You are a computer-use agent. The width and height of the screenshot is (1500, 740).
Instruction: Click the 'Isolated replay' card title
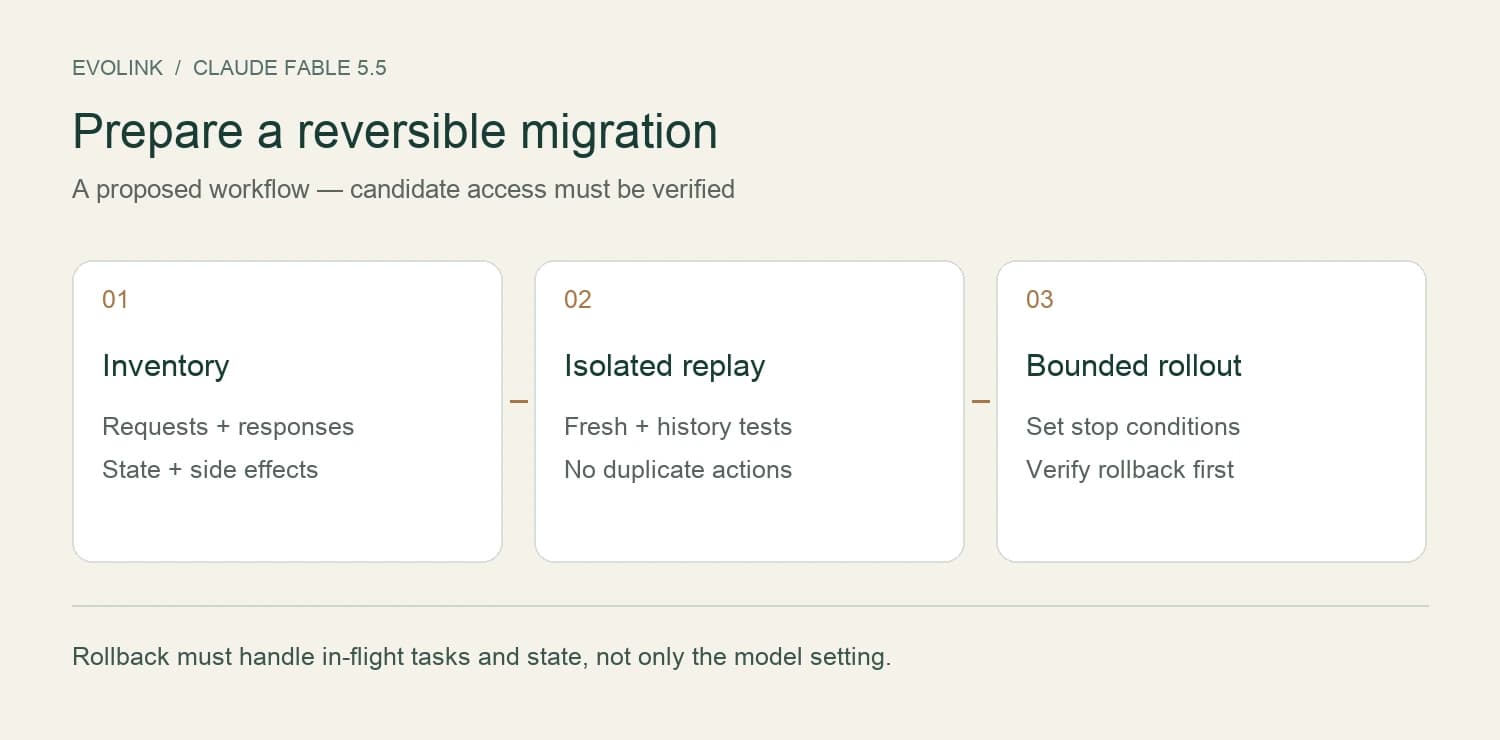664,366
